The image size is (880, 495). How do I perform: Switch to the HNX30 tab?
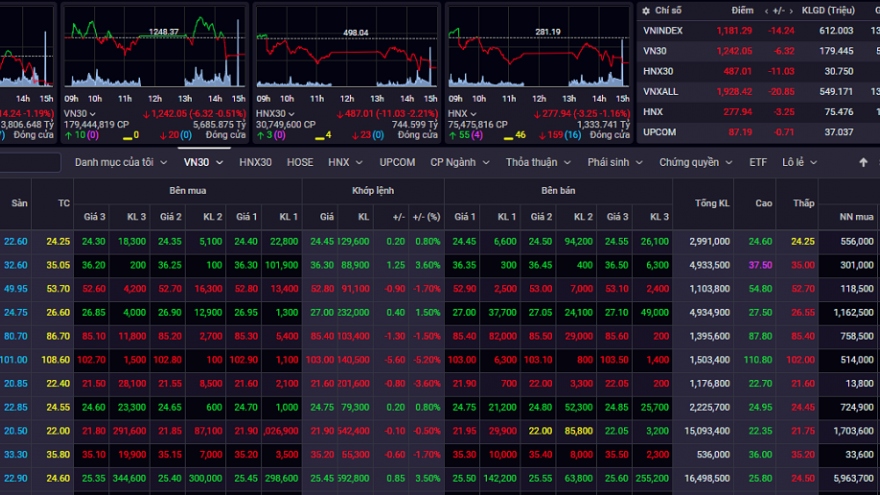coord(255,162)
